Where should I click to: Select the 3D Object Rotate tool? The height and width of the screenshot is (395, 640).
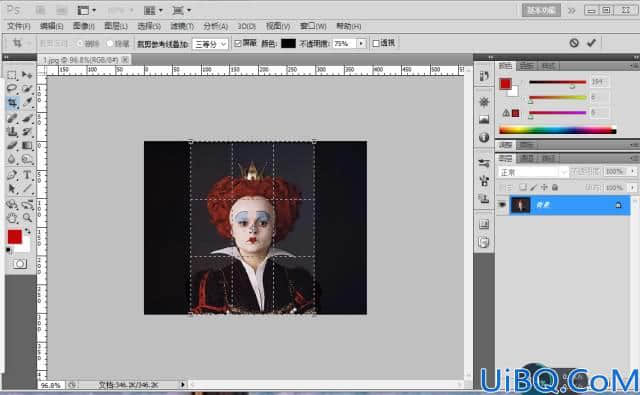point(12,204)
